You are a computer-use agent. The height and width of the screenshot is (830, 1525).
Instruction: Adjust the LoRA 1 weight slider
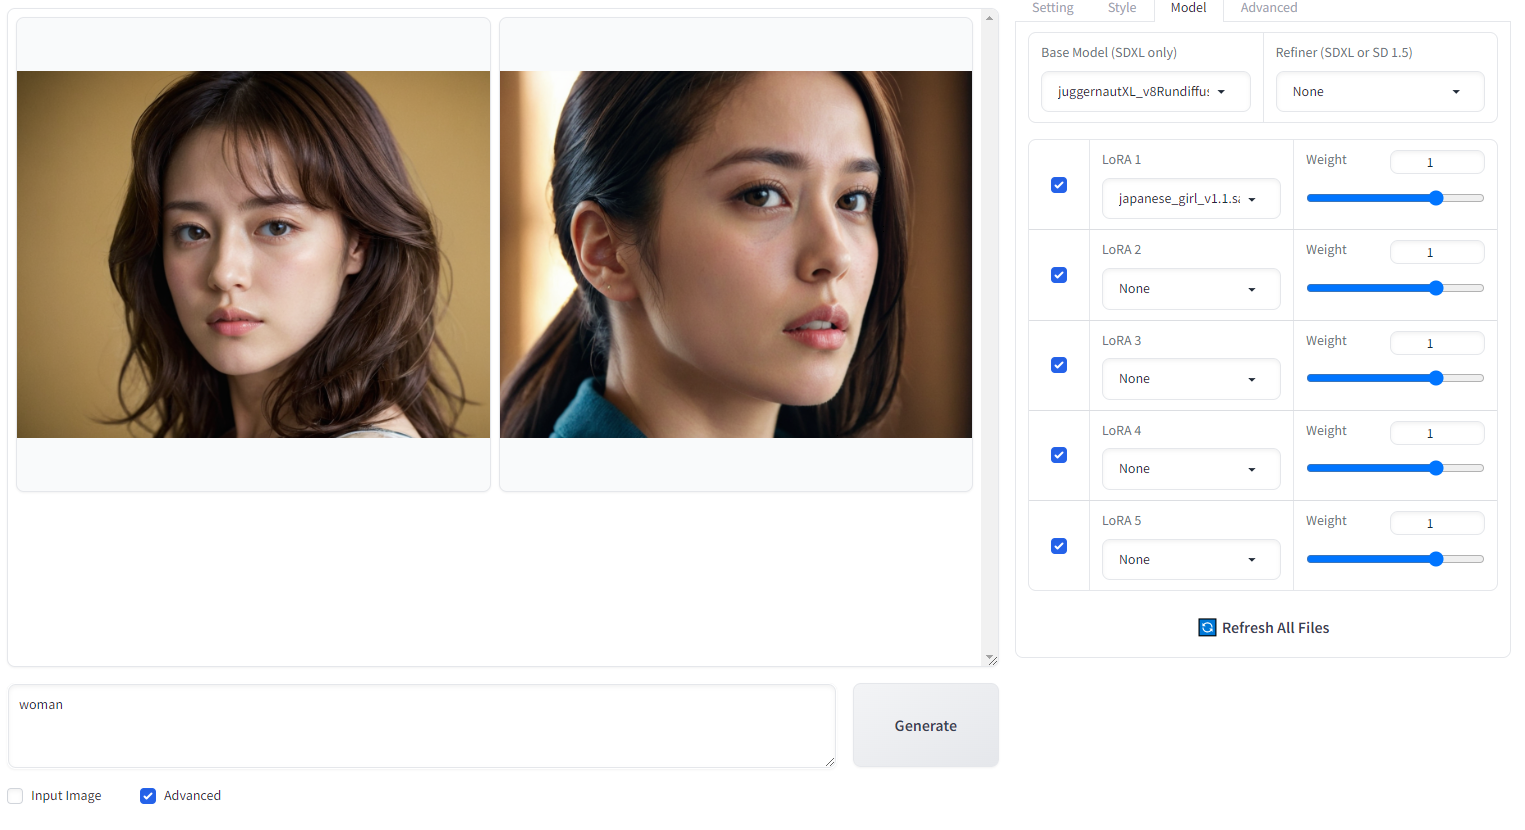click(1395, 198)
